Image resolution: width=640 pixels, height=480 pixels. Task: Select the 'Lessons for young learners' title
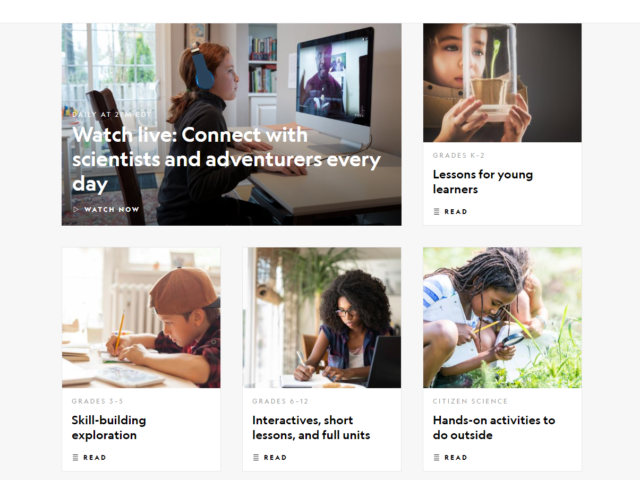483,182
